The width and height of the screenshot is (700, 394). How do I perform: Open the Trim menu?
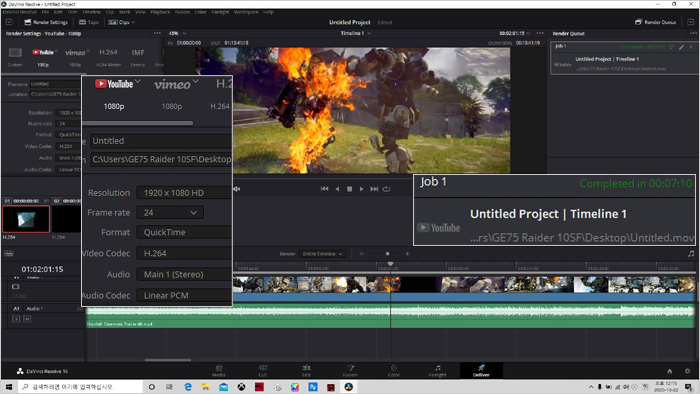point(72,12)
